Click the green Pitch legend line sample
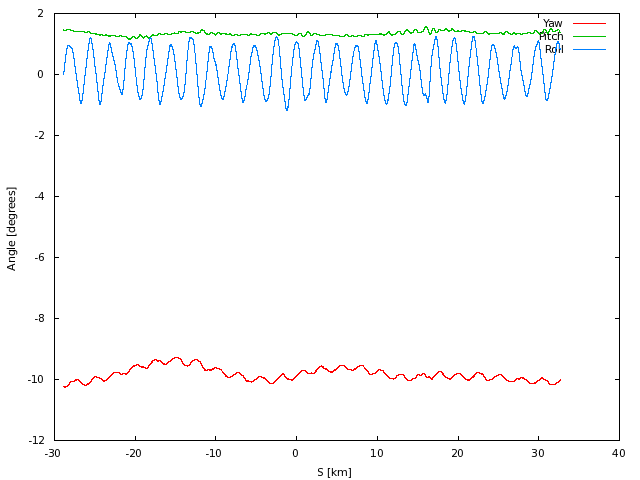The height and width of the screenshot is (480, 640). (x=589, y=36)
